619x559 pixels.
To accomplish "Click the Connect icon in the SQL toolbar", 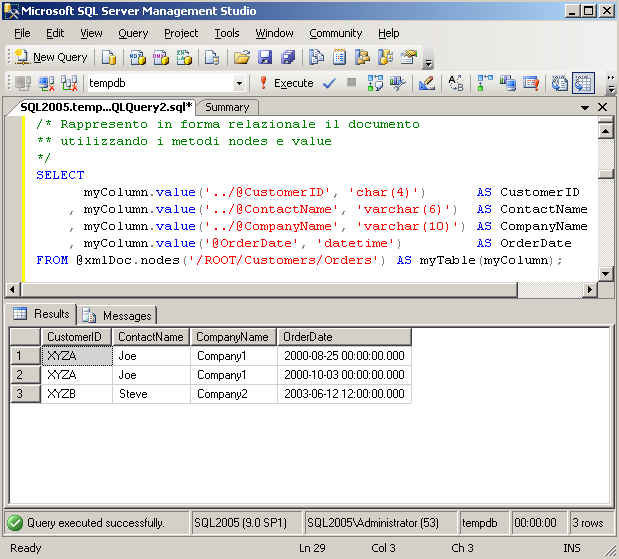I will [x=23, y=83].
